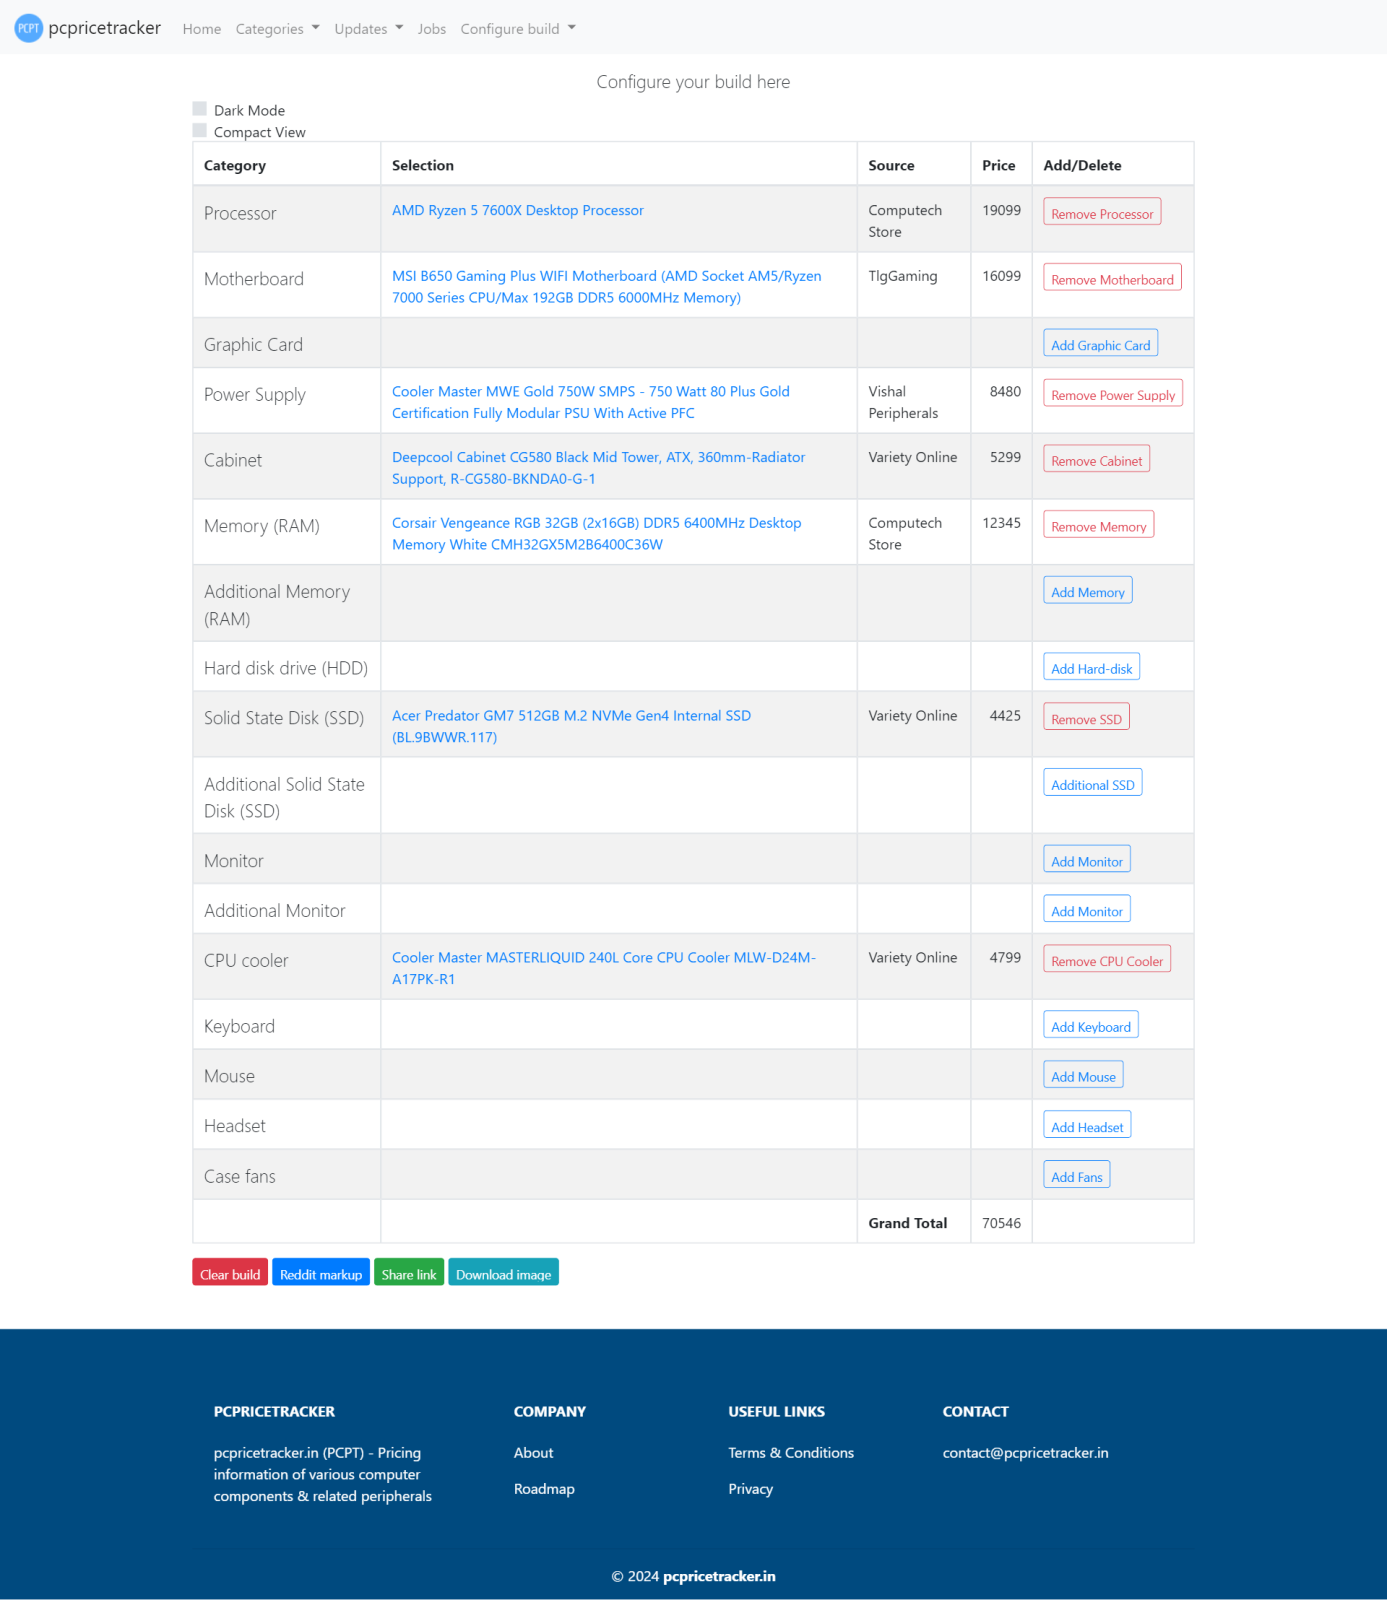This screenshot has width=1387, height=1600.
Task: Select the Processor price 19099
Action: click(1001, 210)
